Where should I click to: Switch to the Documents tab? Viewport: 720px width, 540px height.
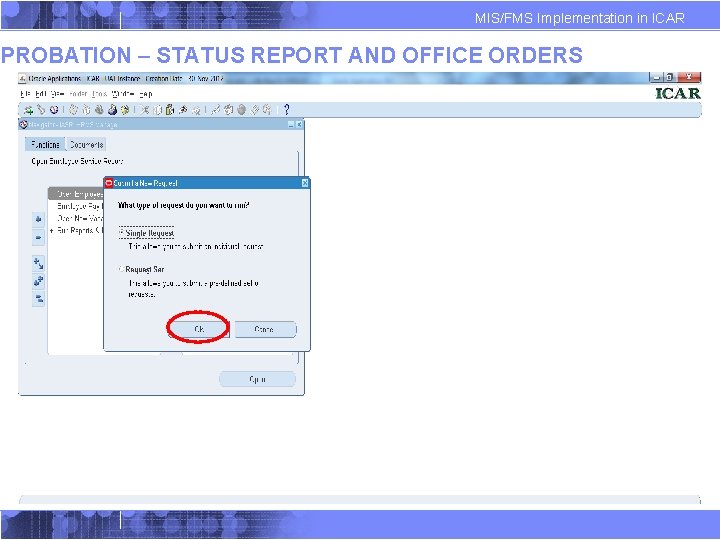(x=86, y=144)
